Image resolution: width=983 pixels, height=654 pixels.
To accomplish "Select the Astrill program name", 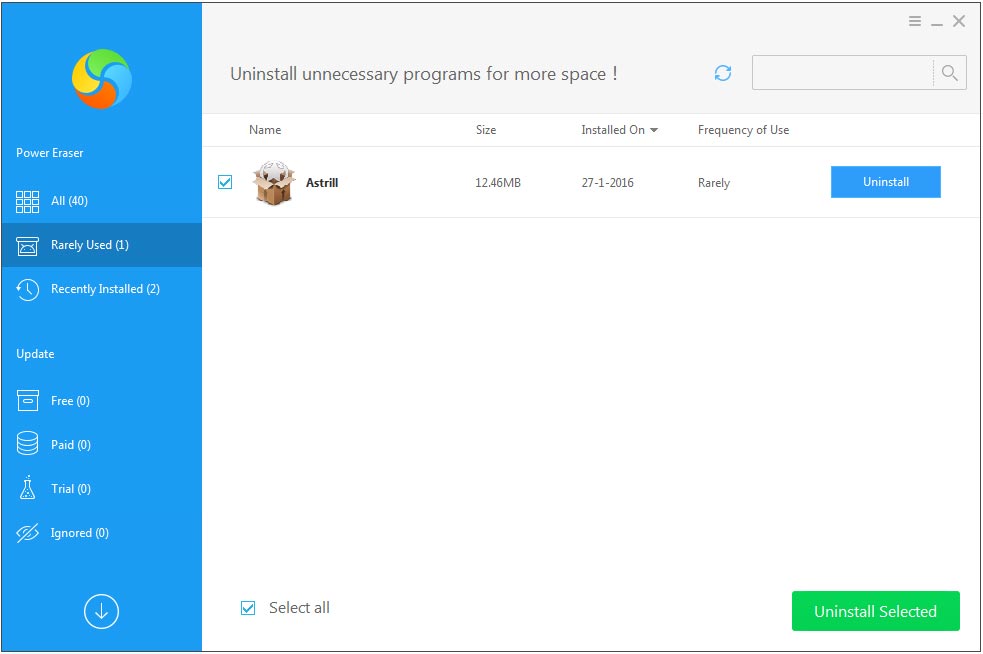I will (322, 182).
